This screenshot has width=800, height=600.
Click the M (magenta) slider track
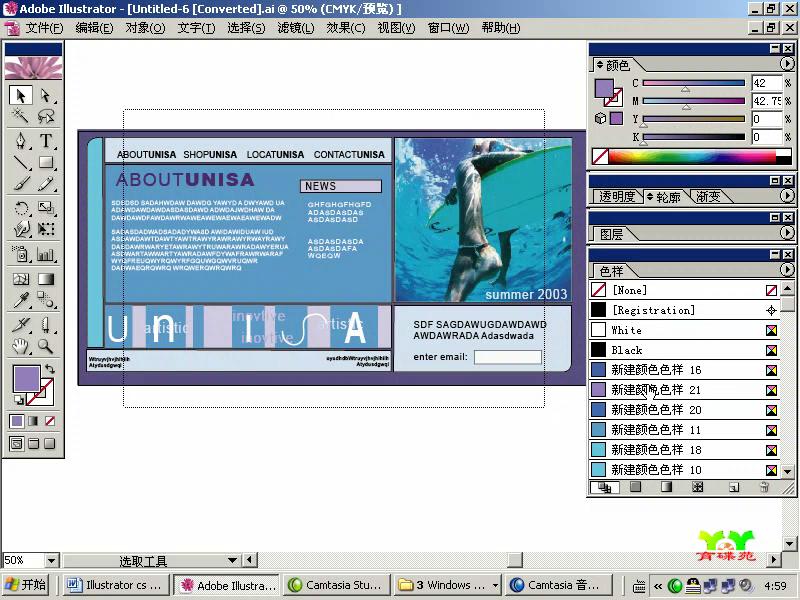pyautogui.click(x=693, y=101)
